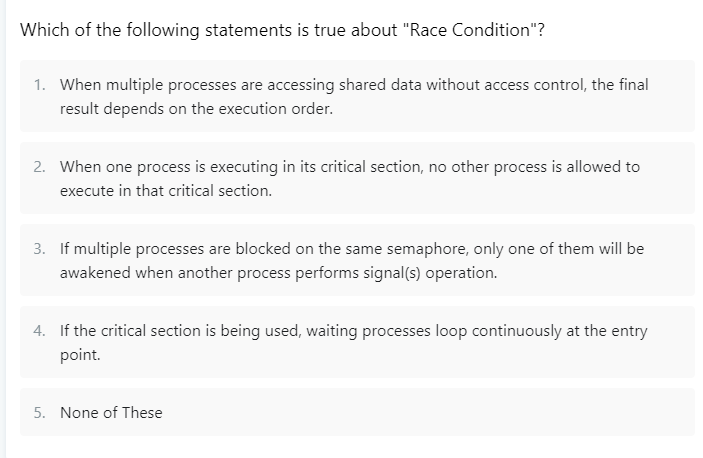Click the 'awakened when another process' line
This screenshot has width=703, height=458.
click(278, 273)
